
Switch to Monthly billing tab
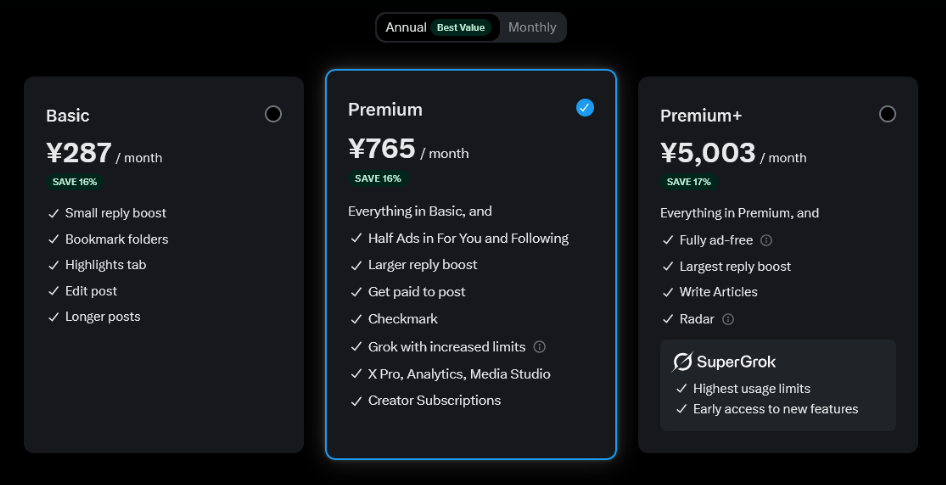[532, 28]
